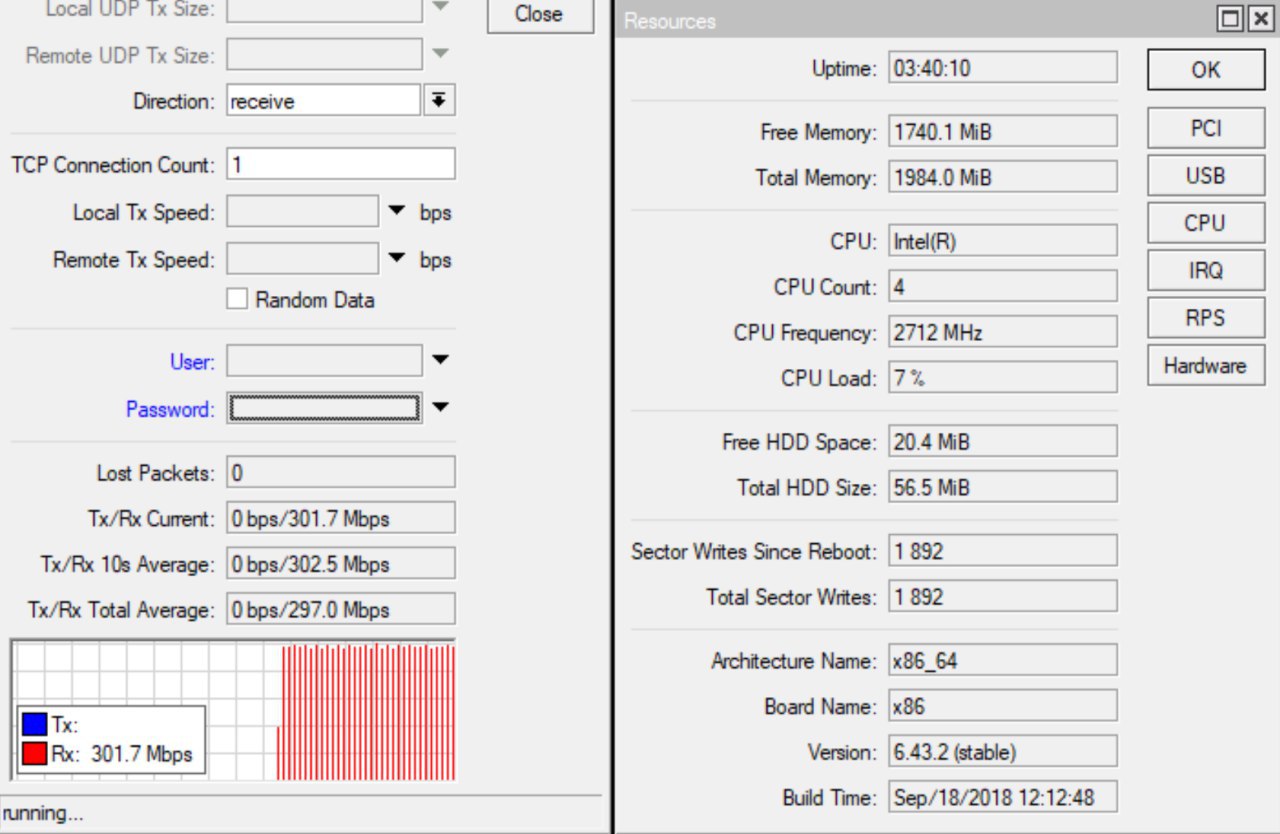Click the red Rx legend swatch
1280x834 pixels.
pos(35,754)
